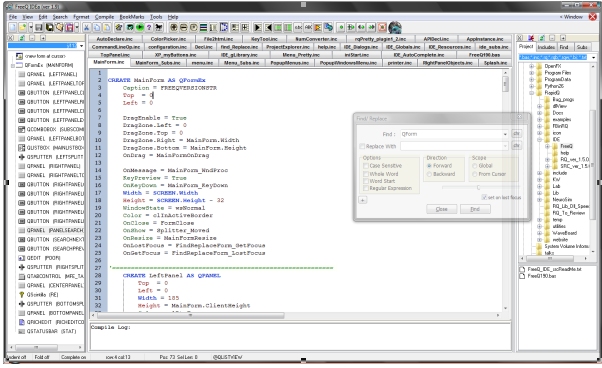Click the black horse toolbar icon
Screen dimensions: 602x368
[159, 27]
